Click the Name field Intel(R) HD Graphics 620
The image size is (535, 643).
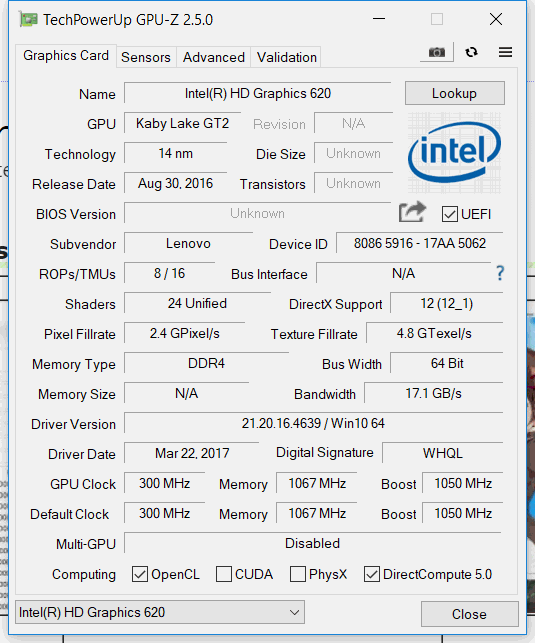click(x=257, y=93)
